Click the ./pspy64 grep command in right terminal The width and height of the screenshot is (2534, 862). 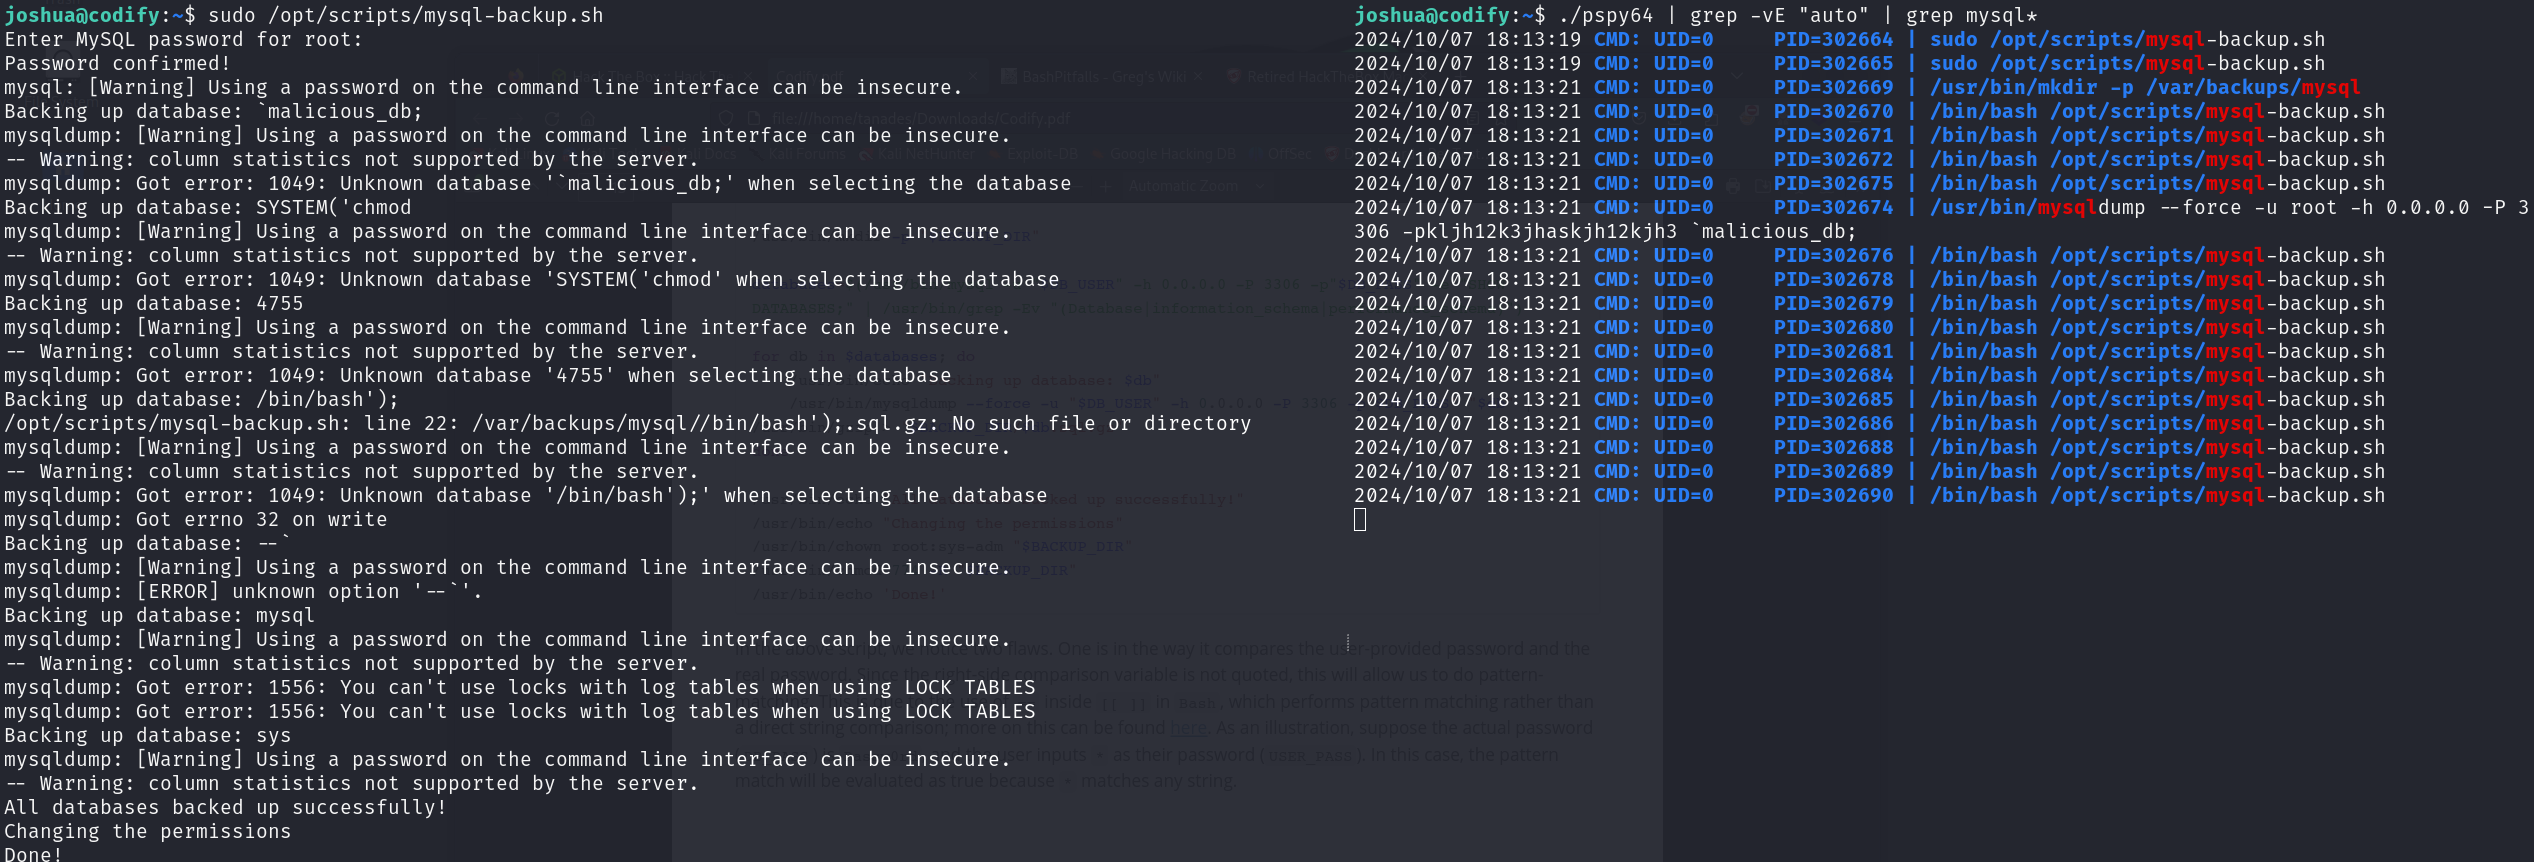(1796, 15)
